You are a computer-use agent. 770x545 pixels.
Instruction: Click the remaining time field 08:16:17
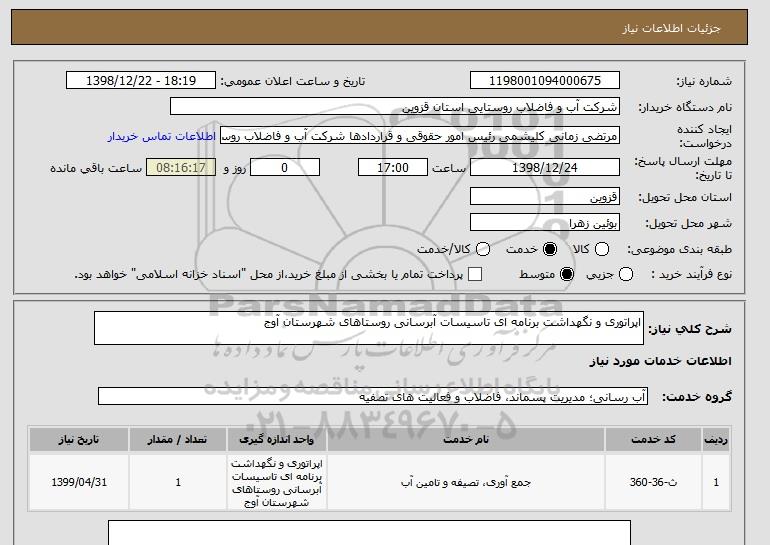181,167
